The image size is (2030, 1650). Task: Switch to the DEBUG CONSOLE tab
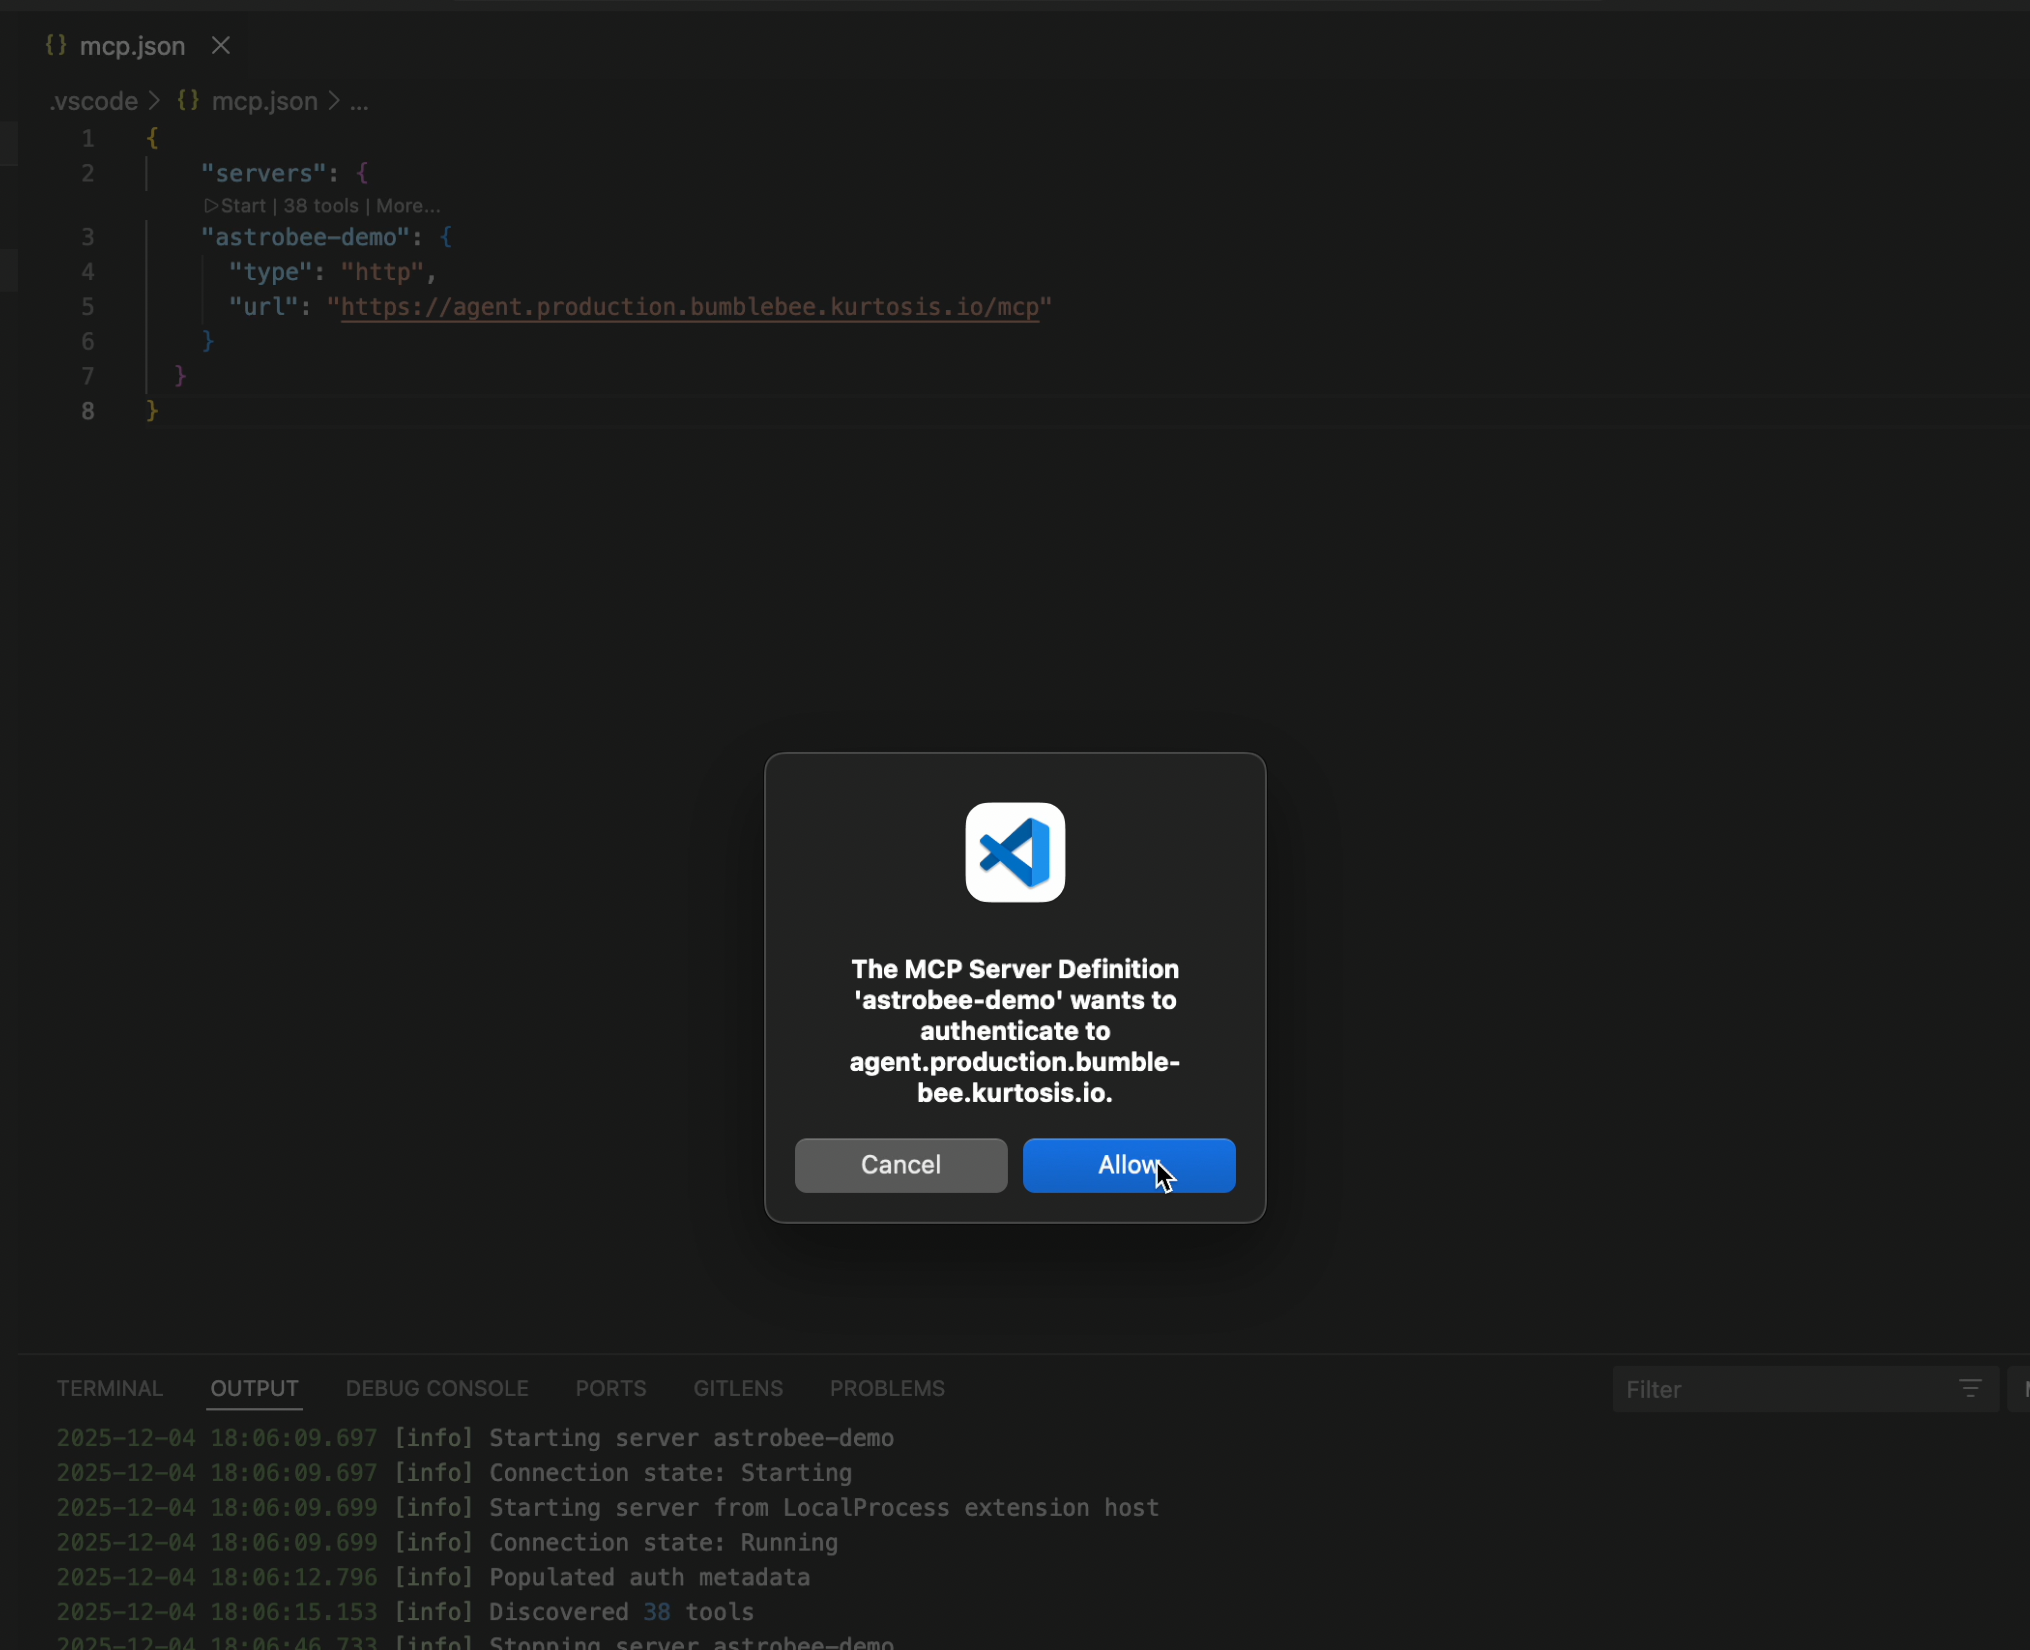pyautogui.click(x=437, y=1388)
